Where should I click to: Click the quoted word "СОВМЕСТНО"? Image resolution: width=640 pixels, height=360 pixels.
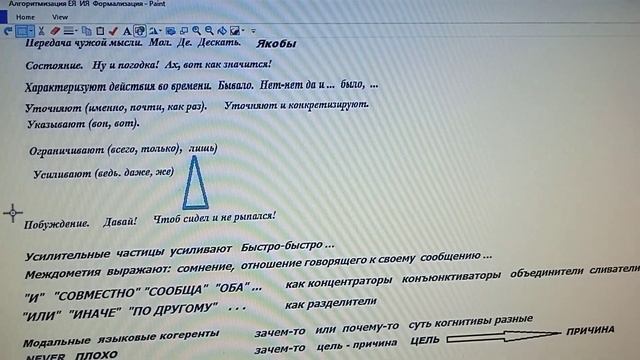(97, 294)
